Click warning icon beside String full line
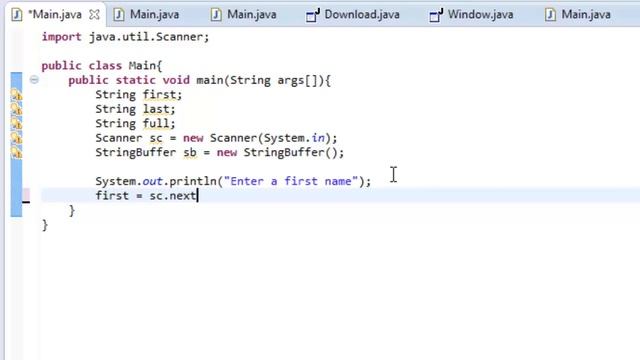 pos(16,123)
